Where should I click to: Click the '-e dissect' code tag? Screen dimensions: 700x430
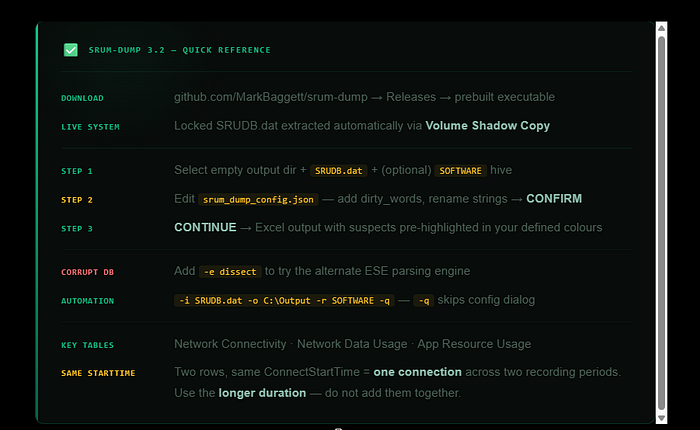click(x=230, y=271)
